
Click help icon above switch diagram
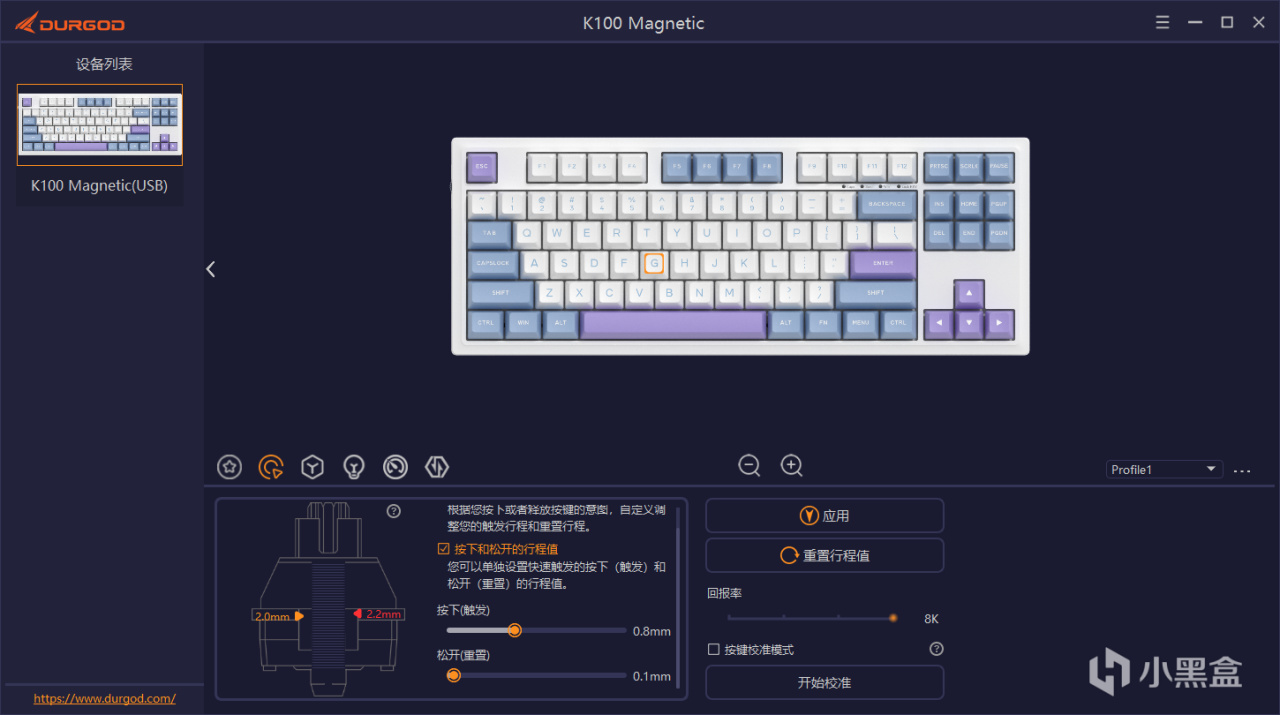(x=394, y=511)
